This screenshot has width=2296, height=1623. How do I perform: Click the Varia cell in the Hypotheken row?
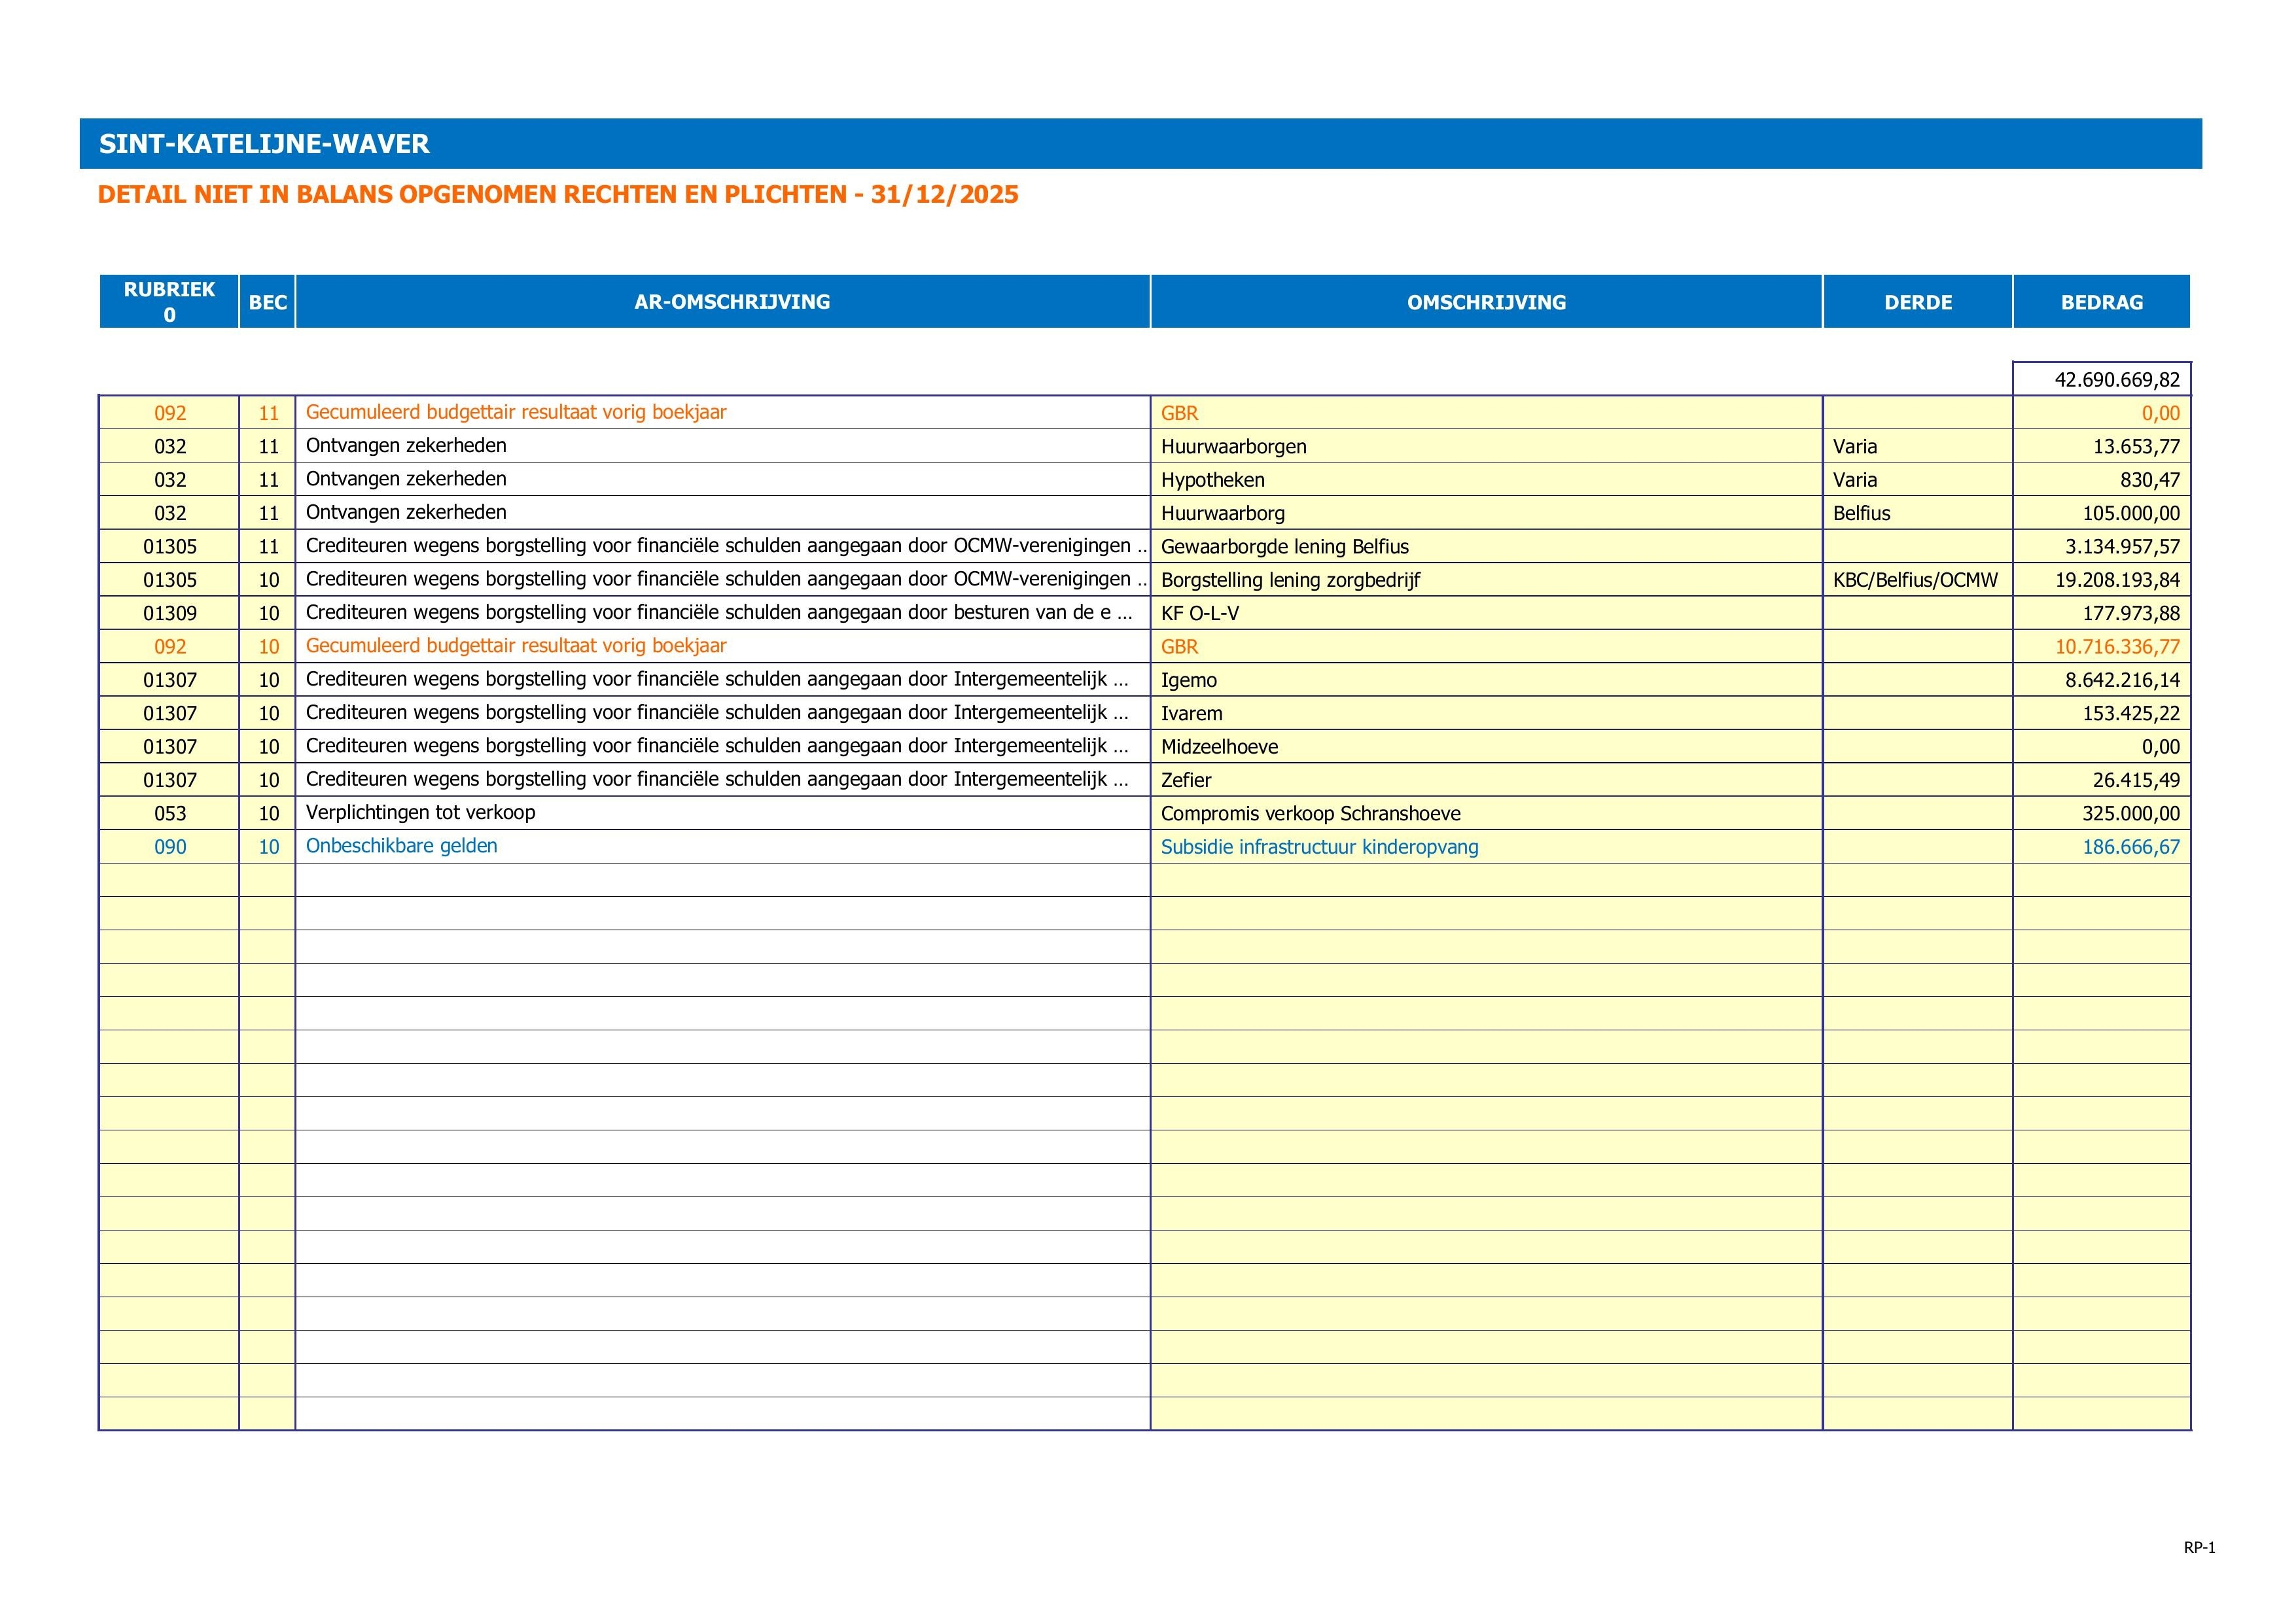tap(1917, 479)
